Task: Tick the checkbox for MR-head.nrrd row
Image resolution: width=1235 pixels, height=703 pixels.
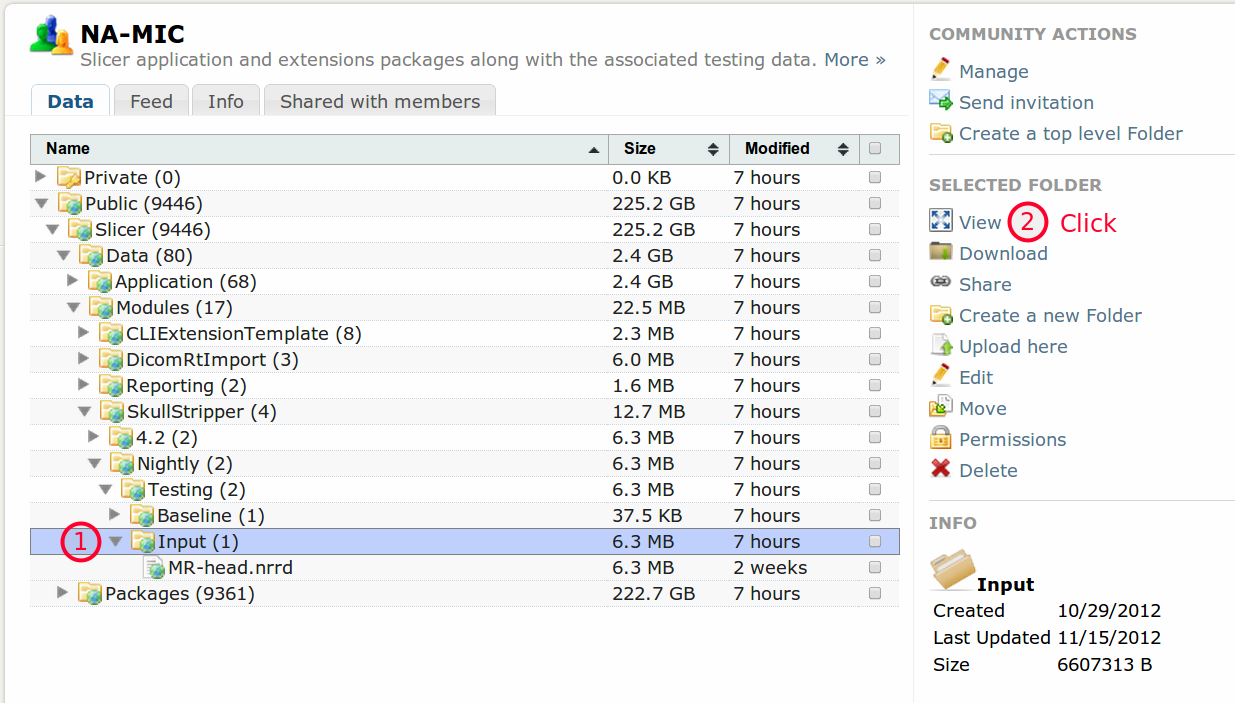Action: point(875,568)
